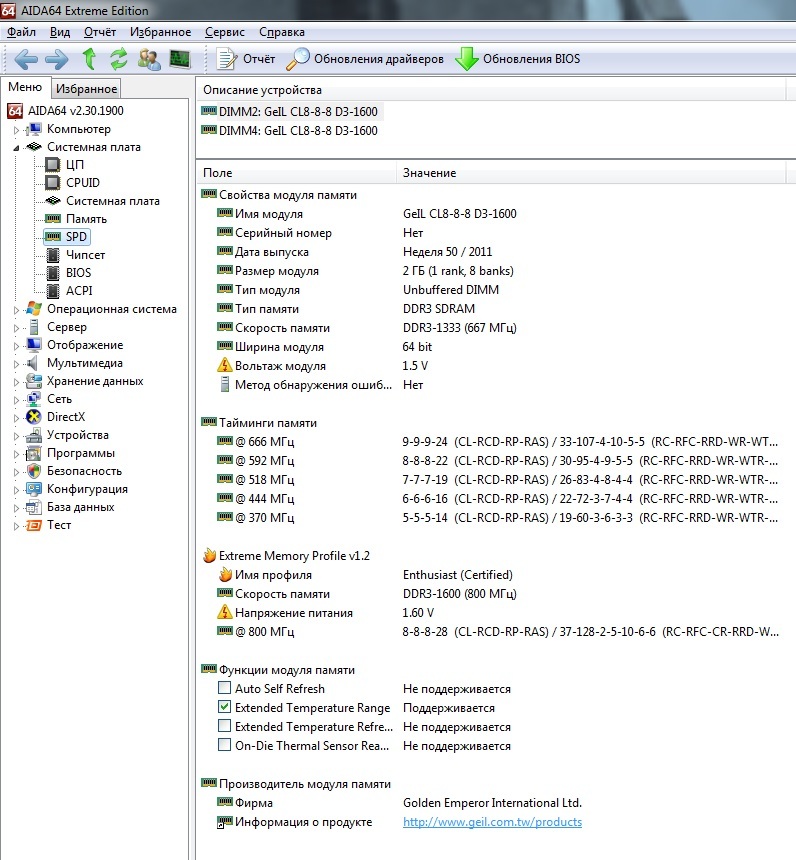
Task: Click Обновления драйверов magnifier button
Action: pos(365,59)
